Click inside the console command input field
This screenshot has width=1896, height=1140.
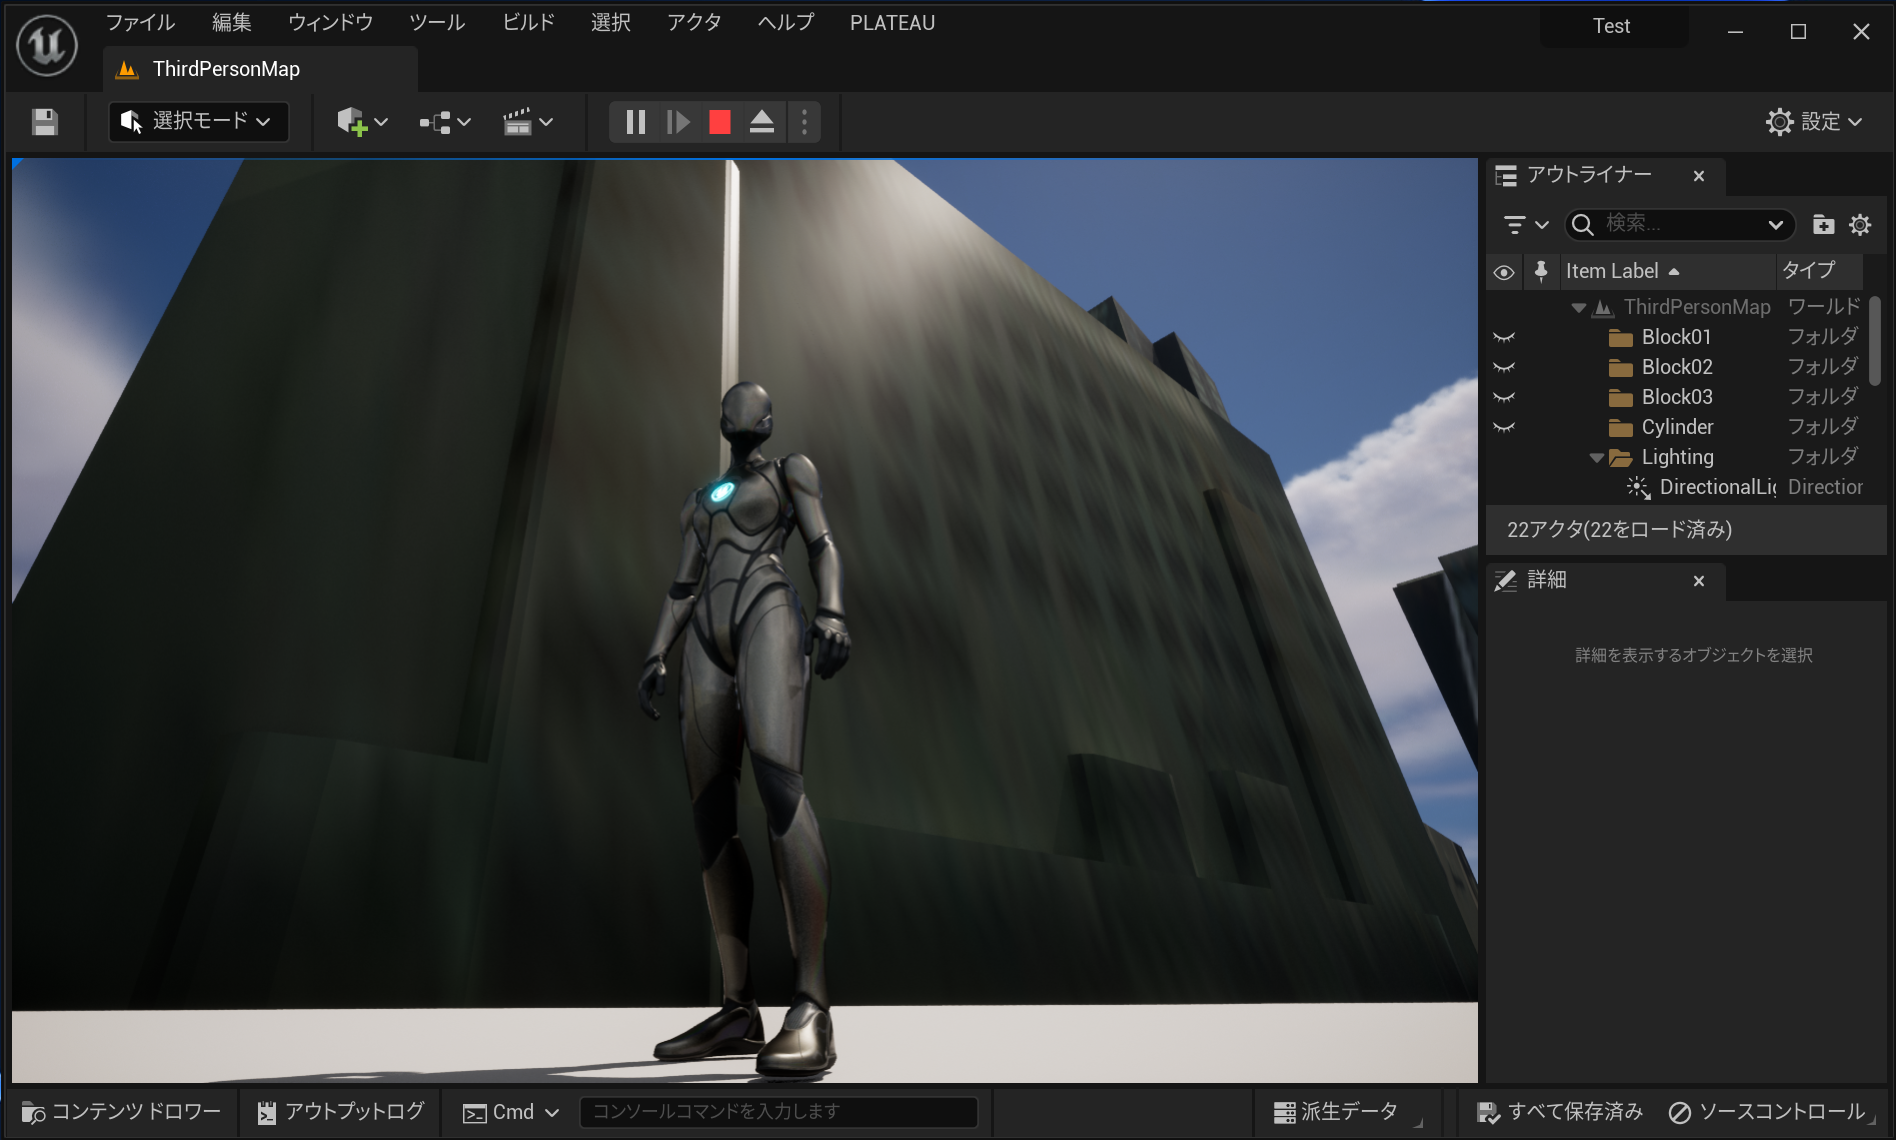tap(779, 1112)
